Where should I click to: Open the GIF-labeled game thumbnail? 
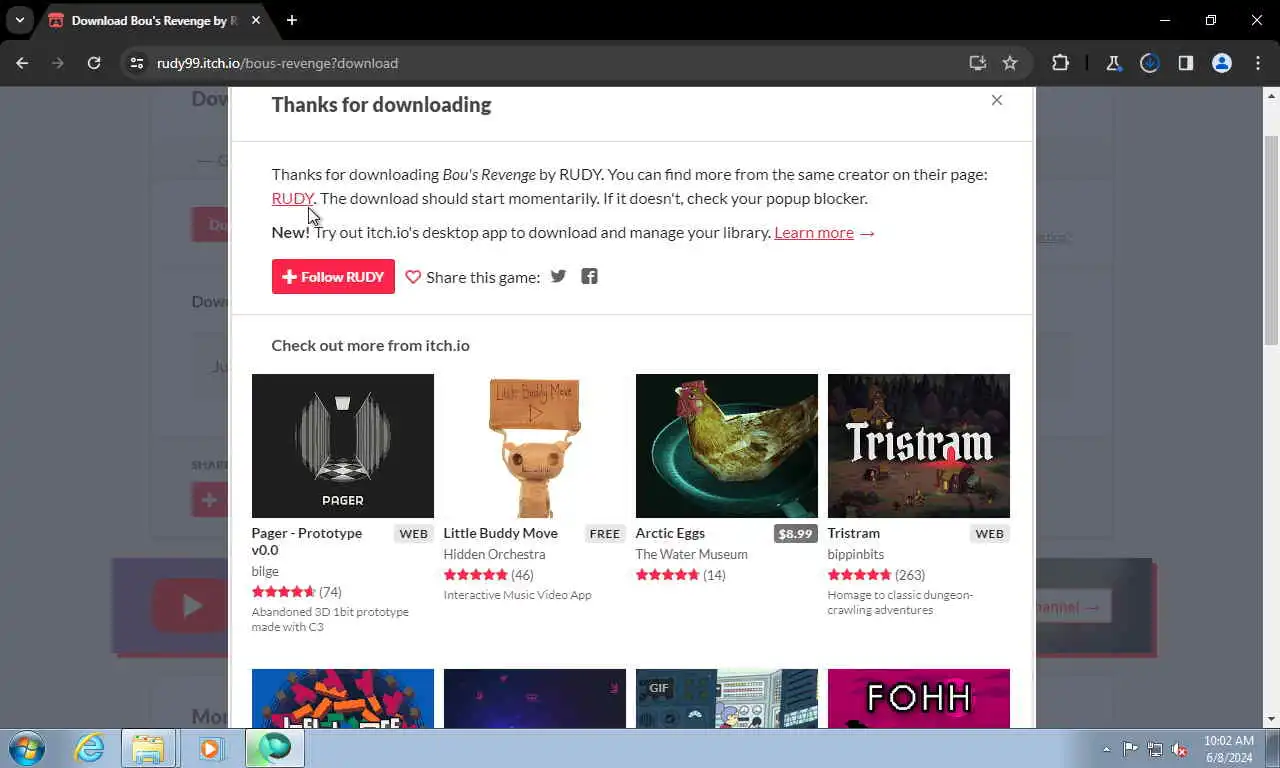coord(727,698)
